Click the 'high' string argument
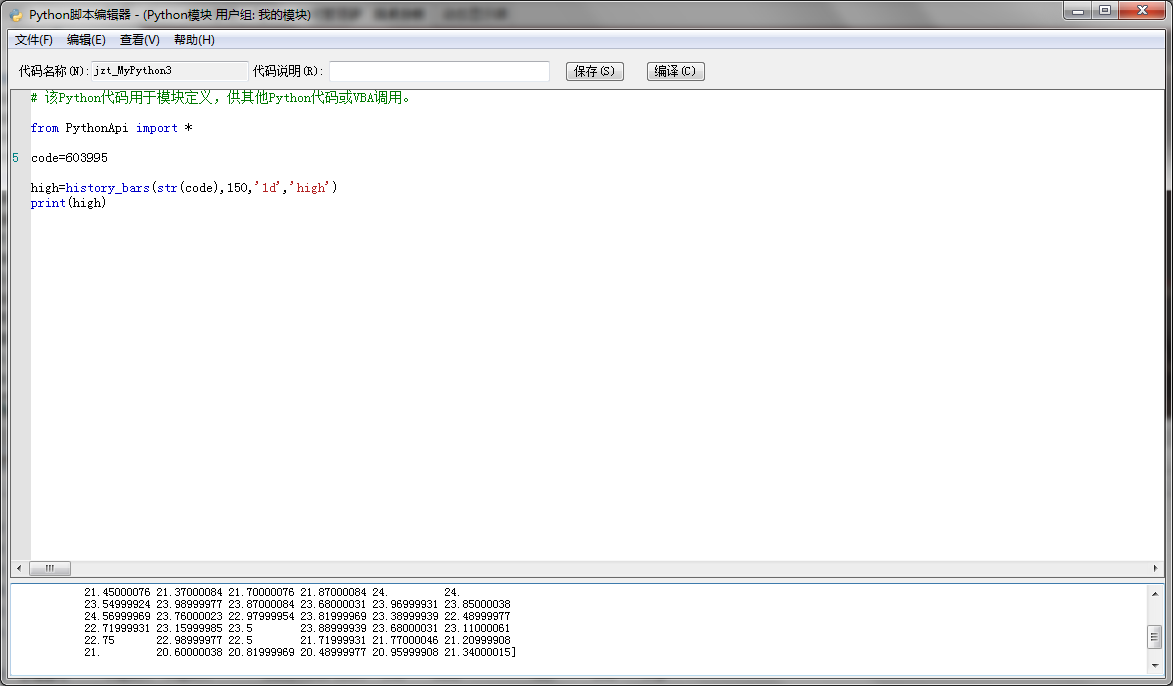 (310, 188)
